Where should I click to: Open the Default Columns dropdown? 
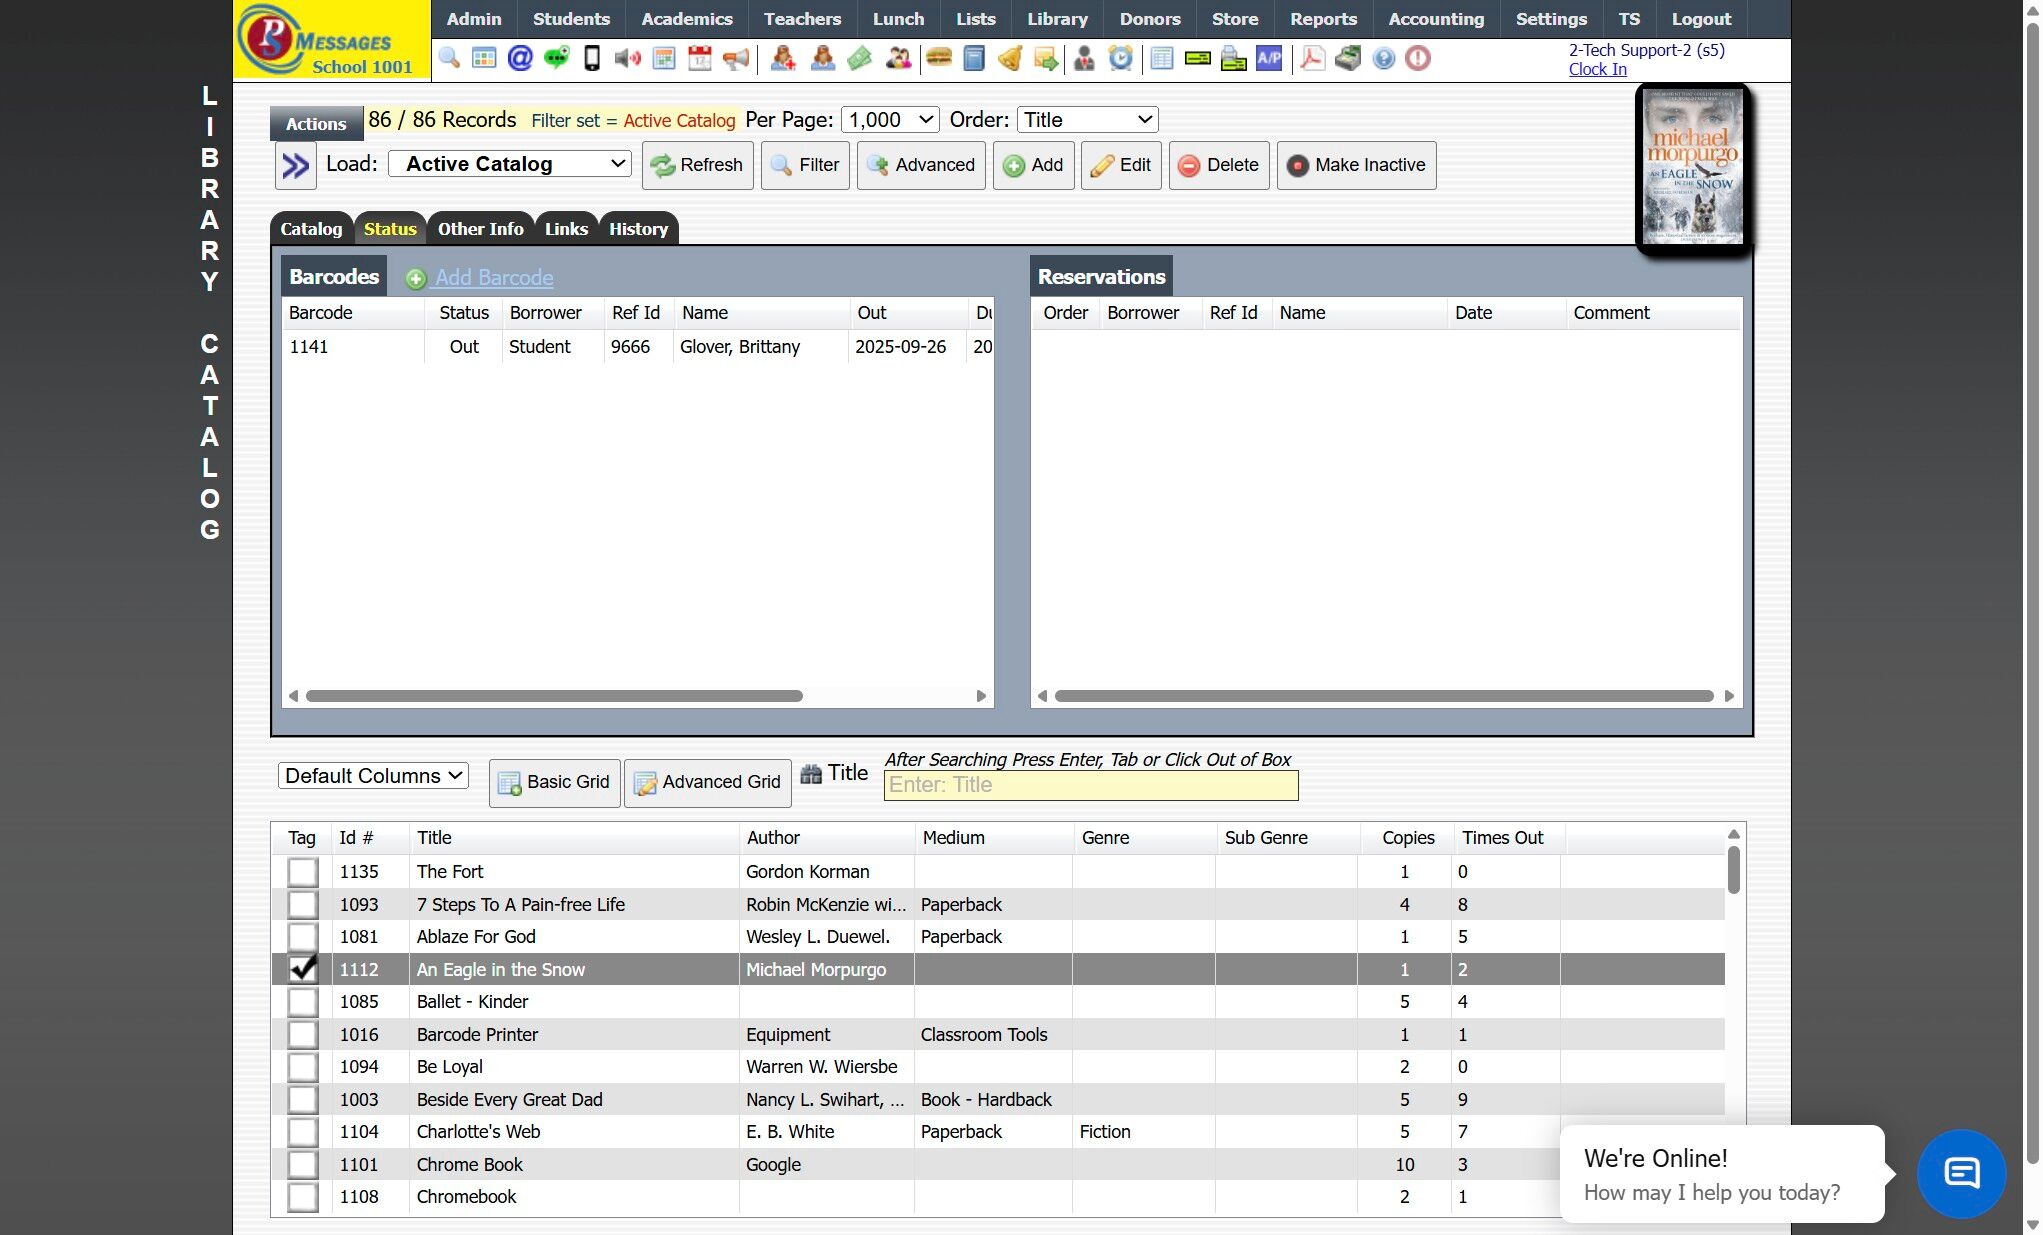[373, 776]
